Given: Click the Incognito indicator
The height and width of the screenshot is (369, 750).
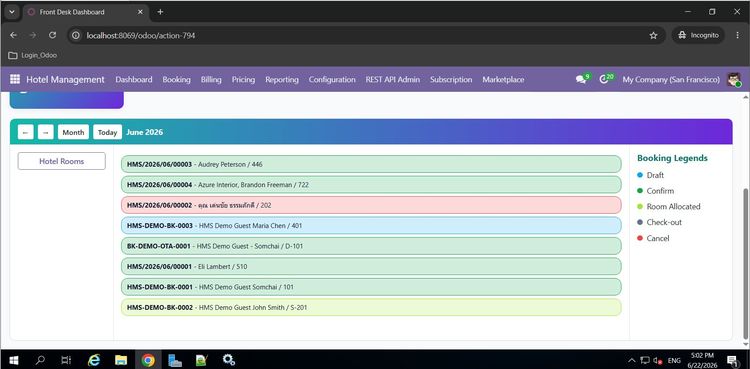Looking at the screenshot, I should click(698, 35).
